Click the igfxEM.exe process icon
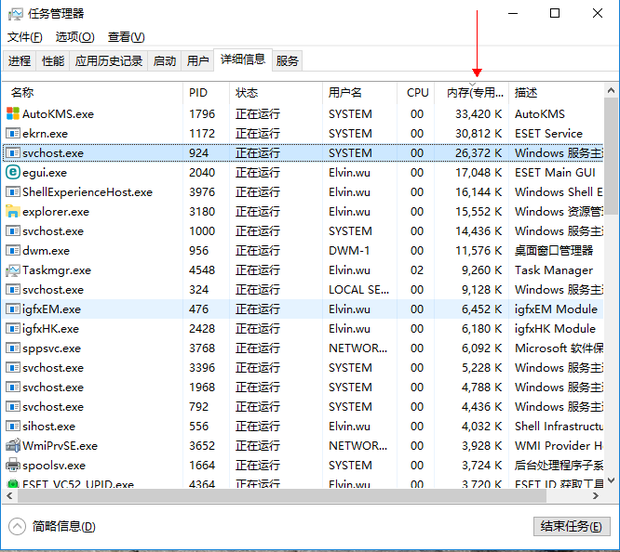 pyautogui.click(x=13, y=309)
